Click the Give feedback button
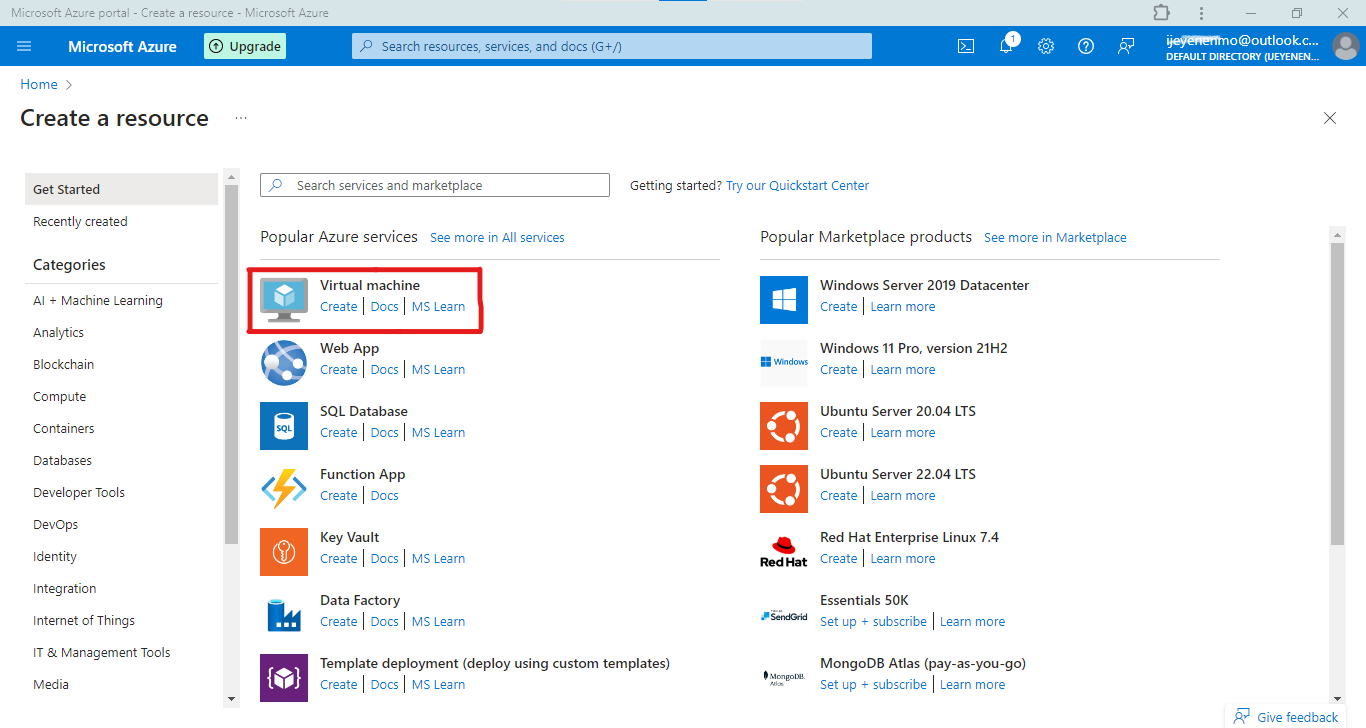Screen dimensions: 1366x728 pyautogui.click(x=1286, y=717)
